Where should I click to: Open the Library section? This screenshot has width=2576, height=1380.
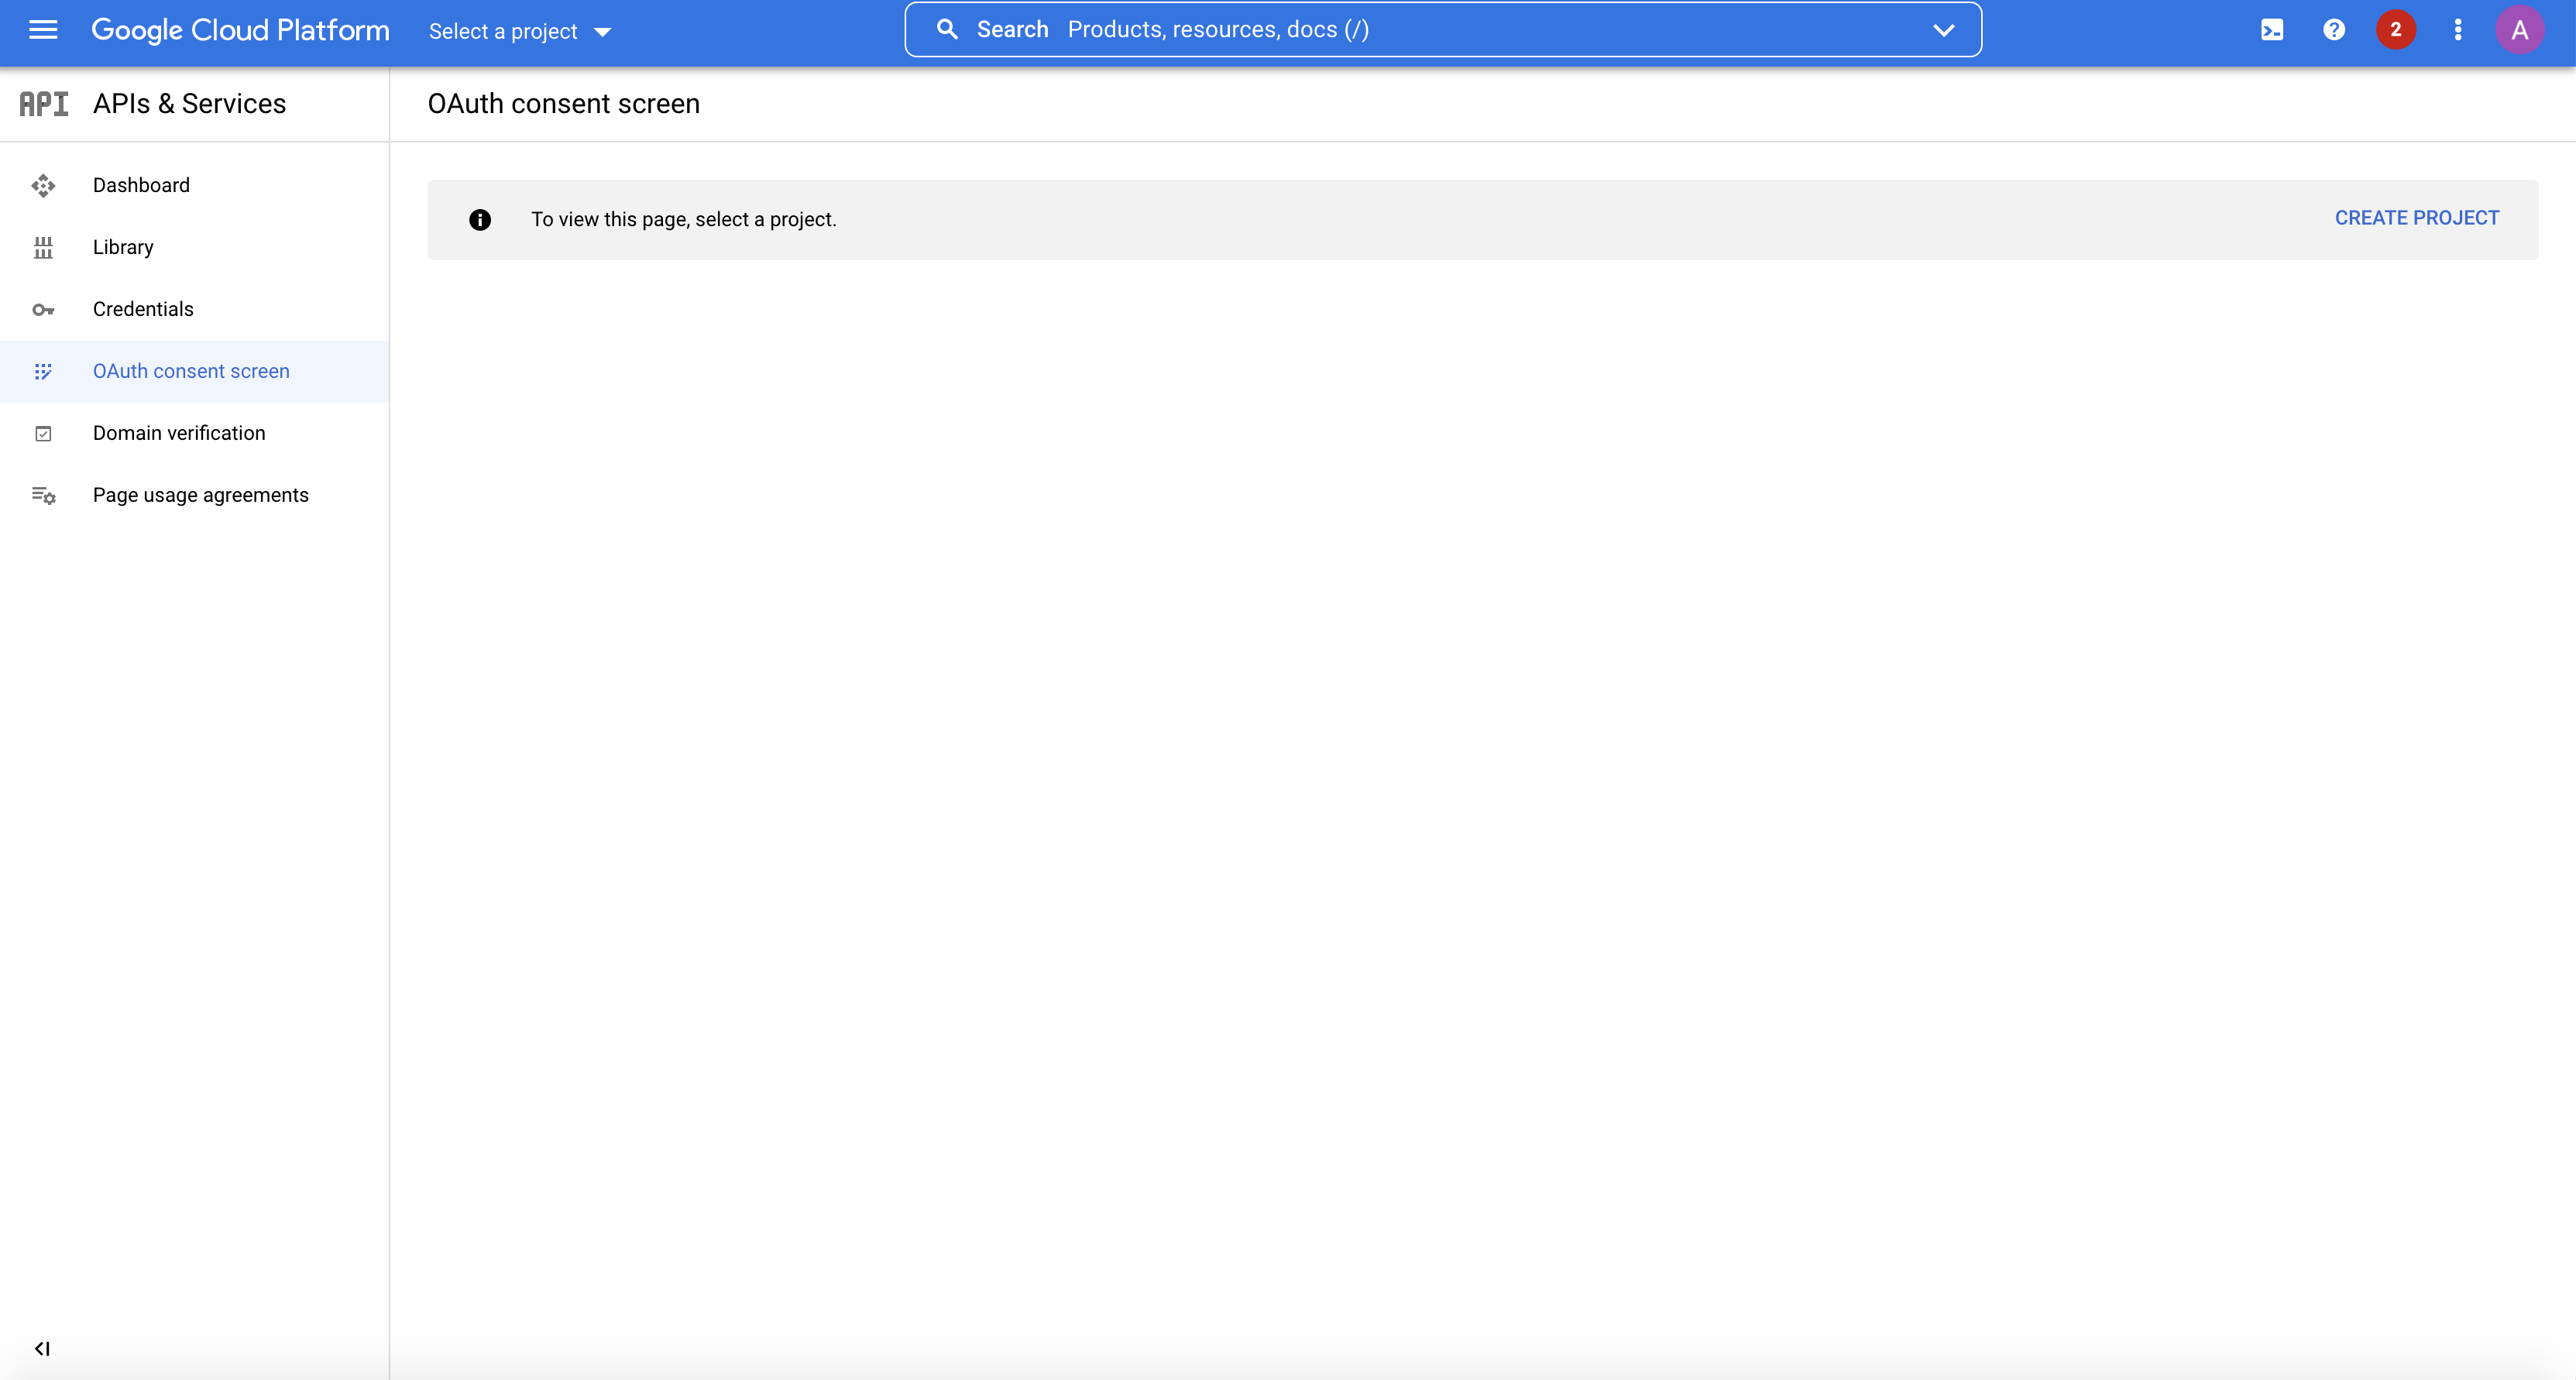[x=123, y=247]
